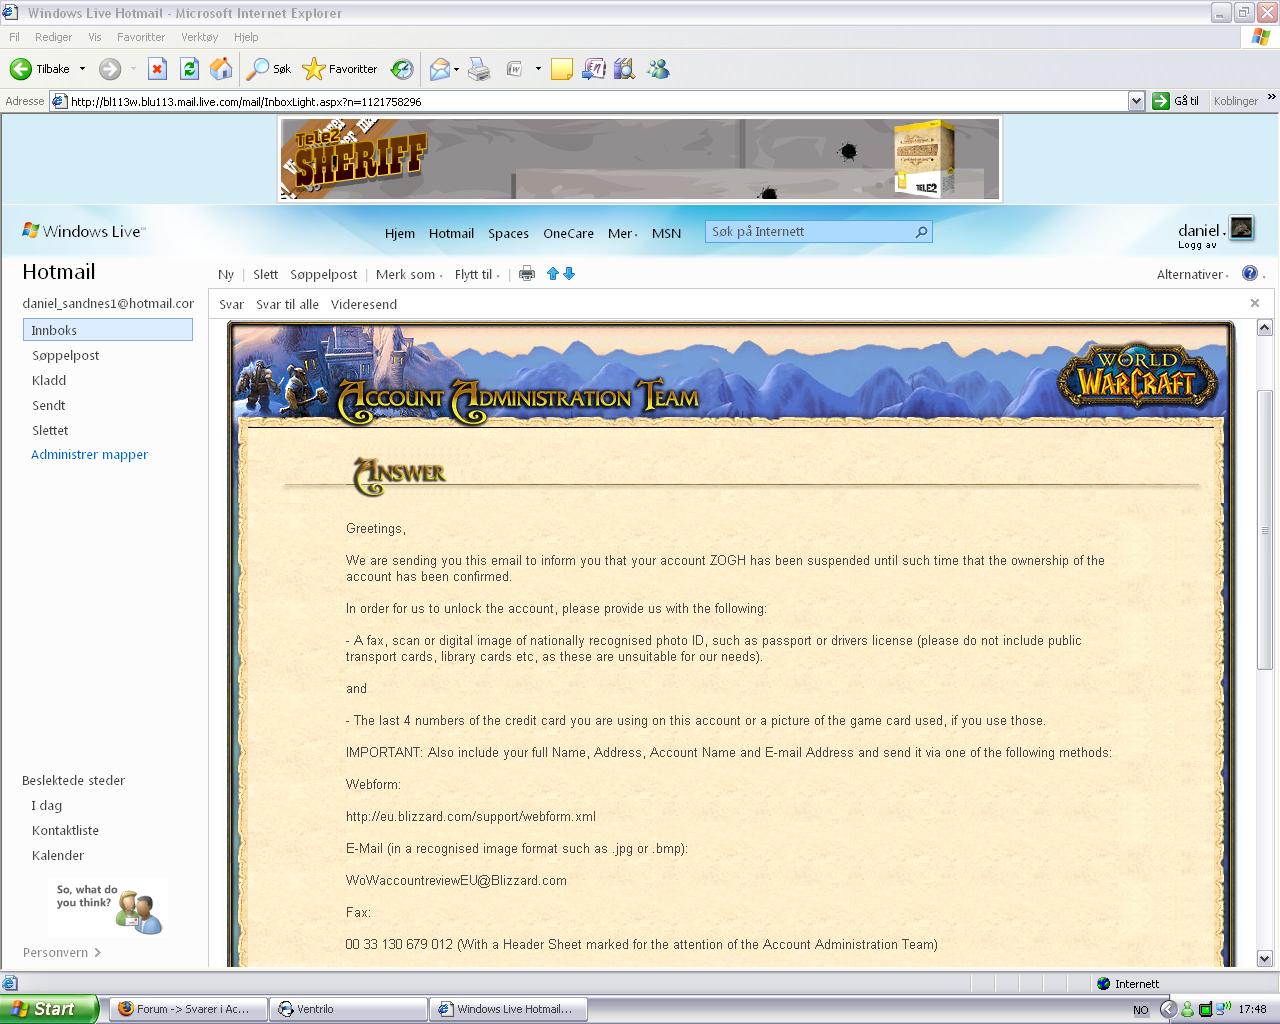The image size is (1280, 1024).
Task: Open Favoritter star in the toolbar
Action: (340, 69)
